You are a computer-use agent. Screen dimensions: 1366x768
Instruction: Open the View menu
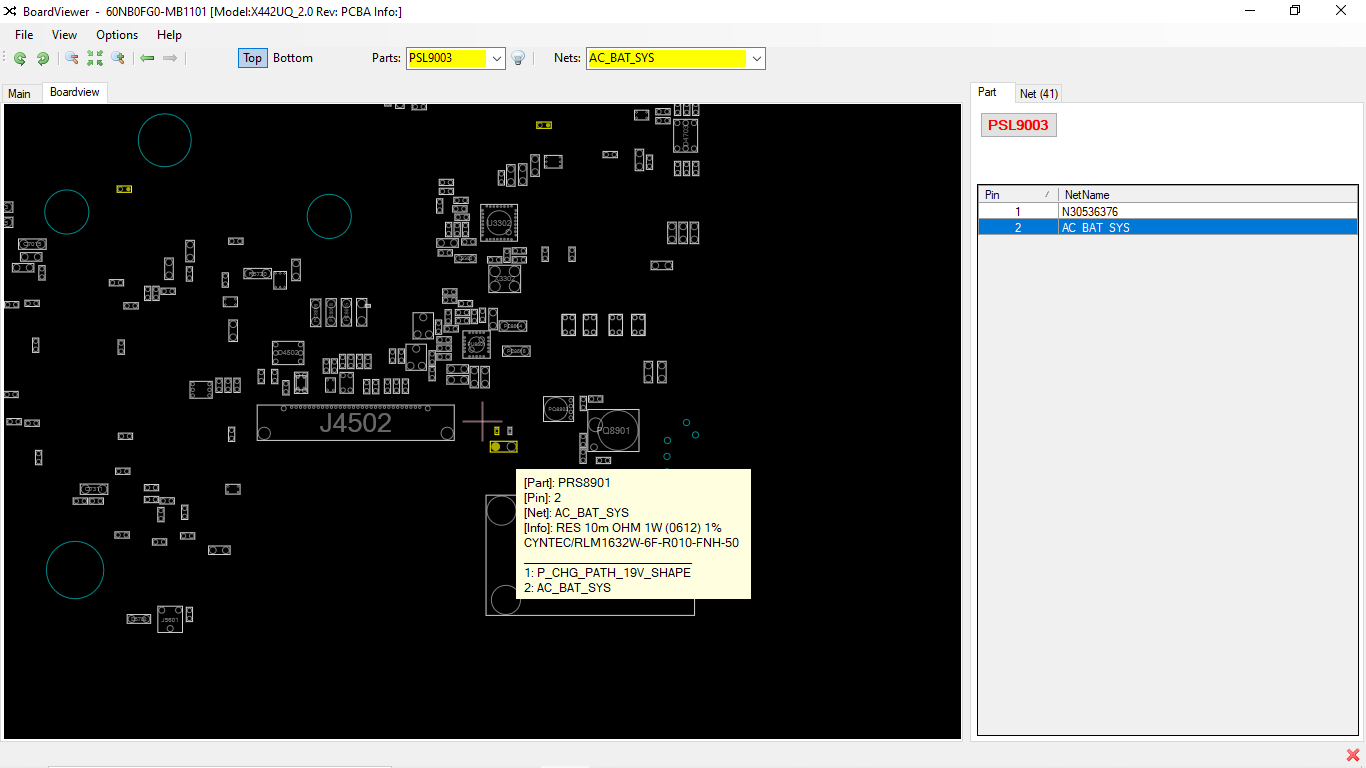64,35
